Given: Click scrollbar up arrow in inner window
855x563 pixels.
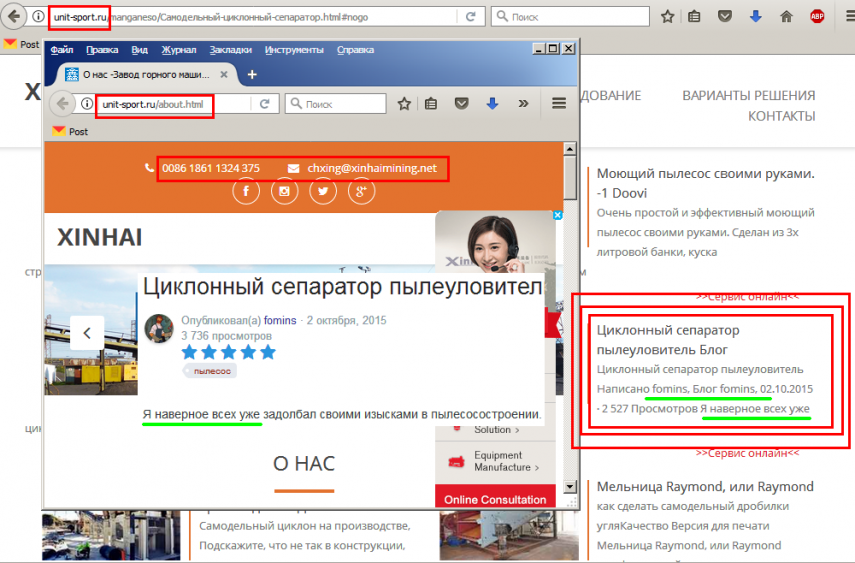Looking at the screenshot, I should (570, 149).
